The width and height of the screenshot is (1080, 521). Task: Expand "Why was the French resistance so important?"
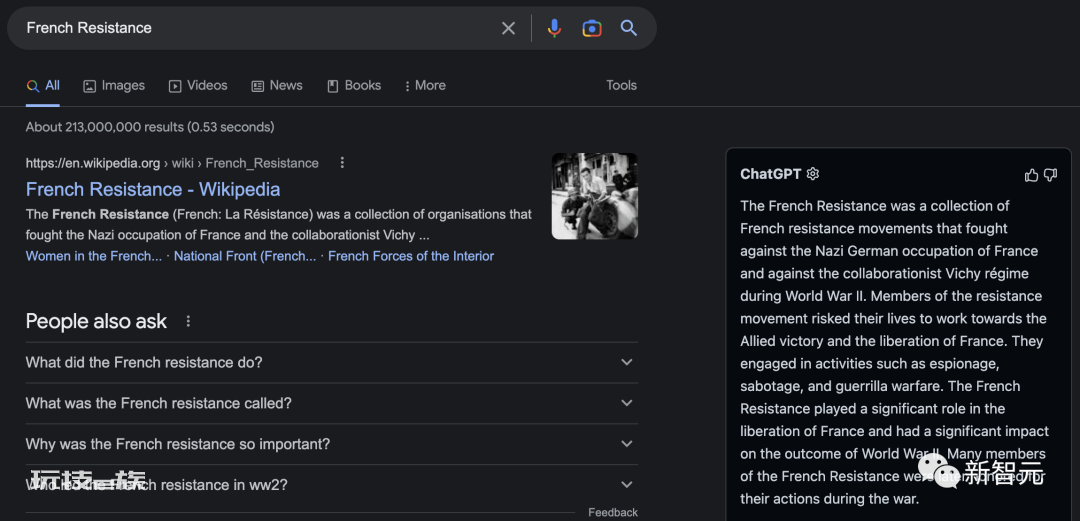pyautogui.click(x=331, y=444)
